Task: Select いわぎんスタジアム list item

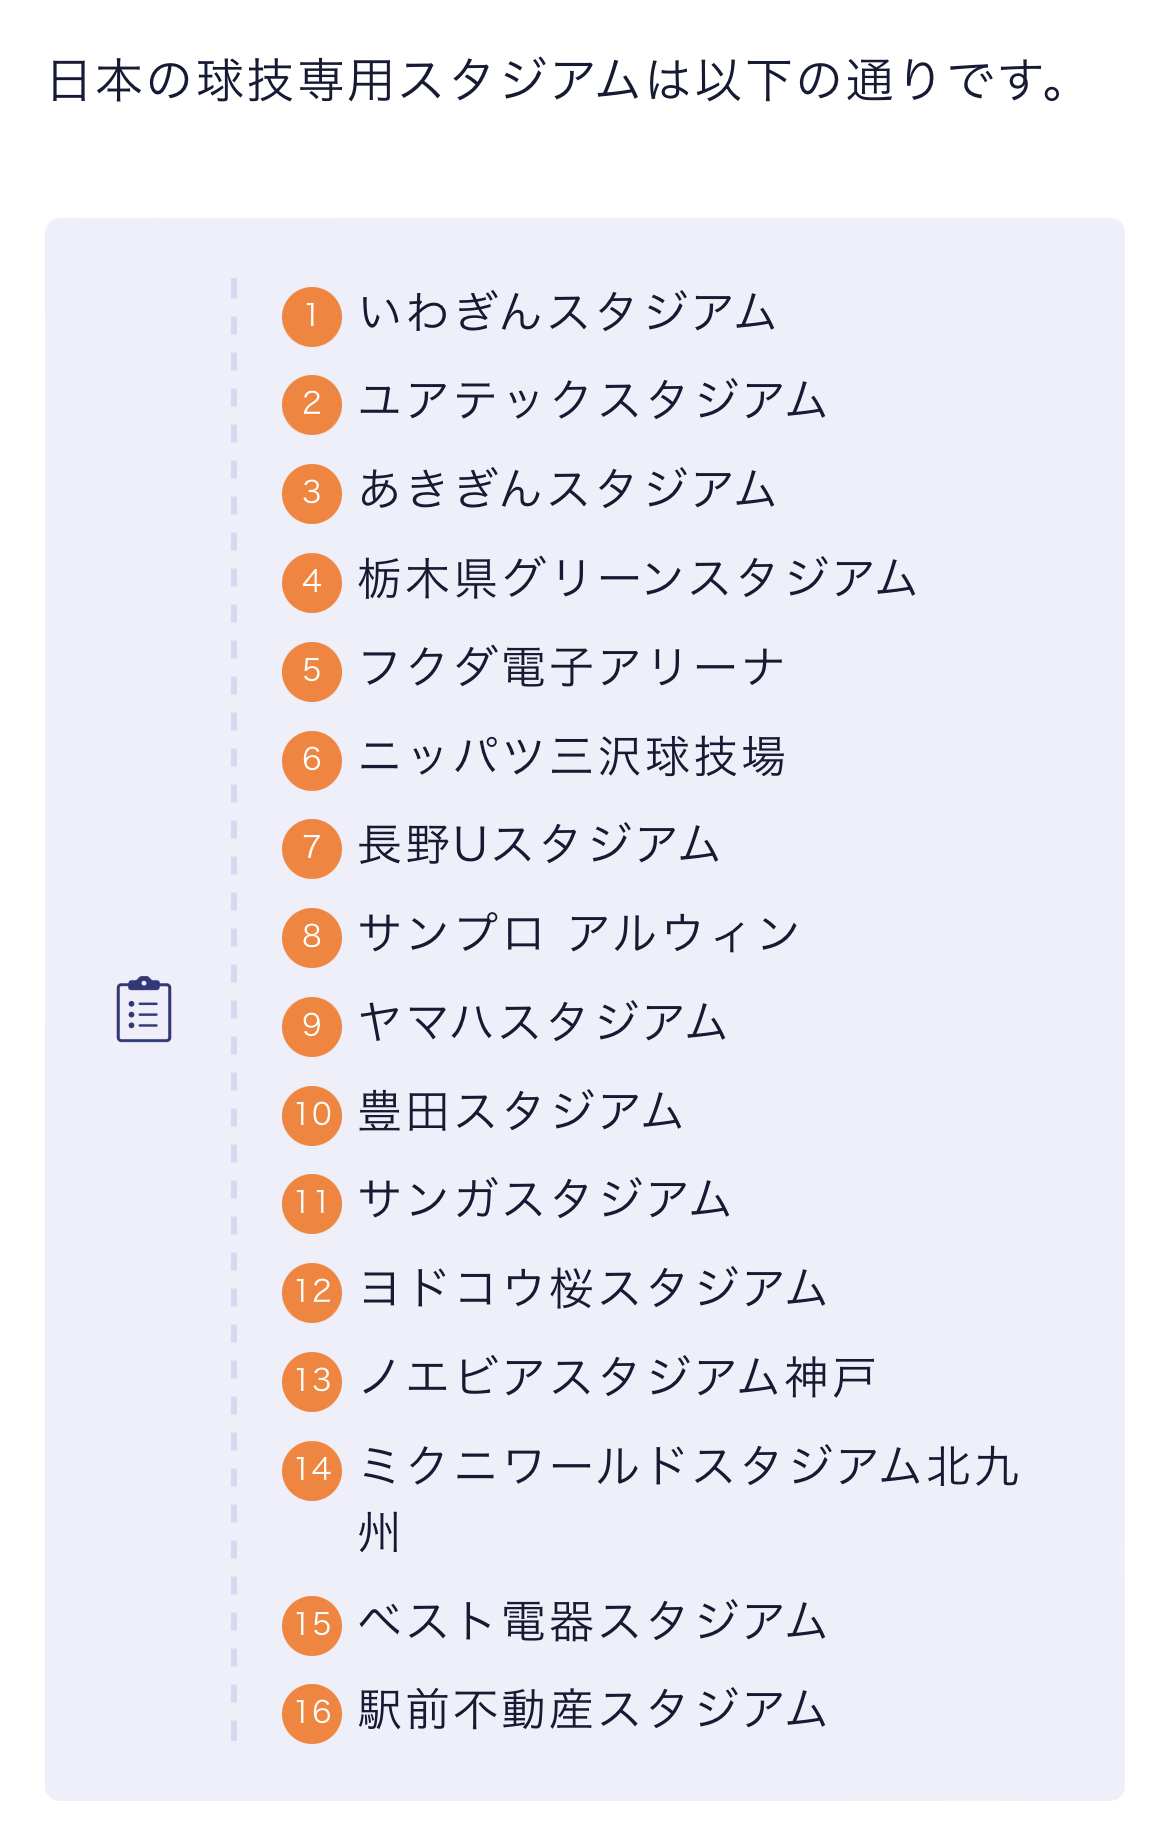Action: [567, 313]
